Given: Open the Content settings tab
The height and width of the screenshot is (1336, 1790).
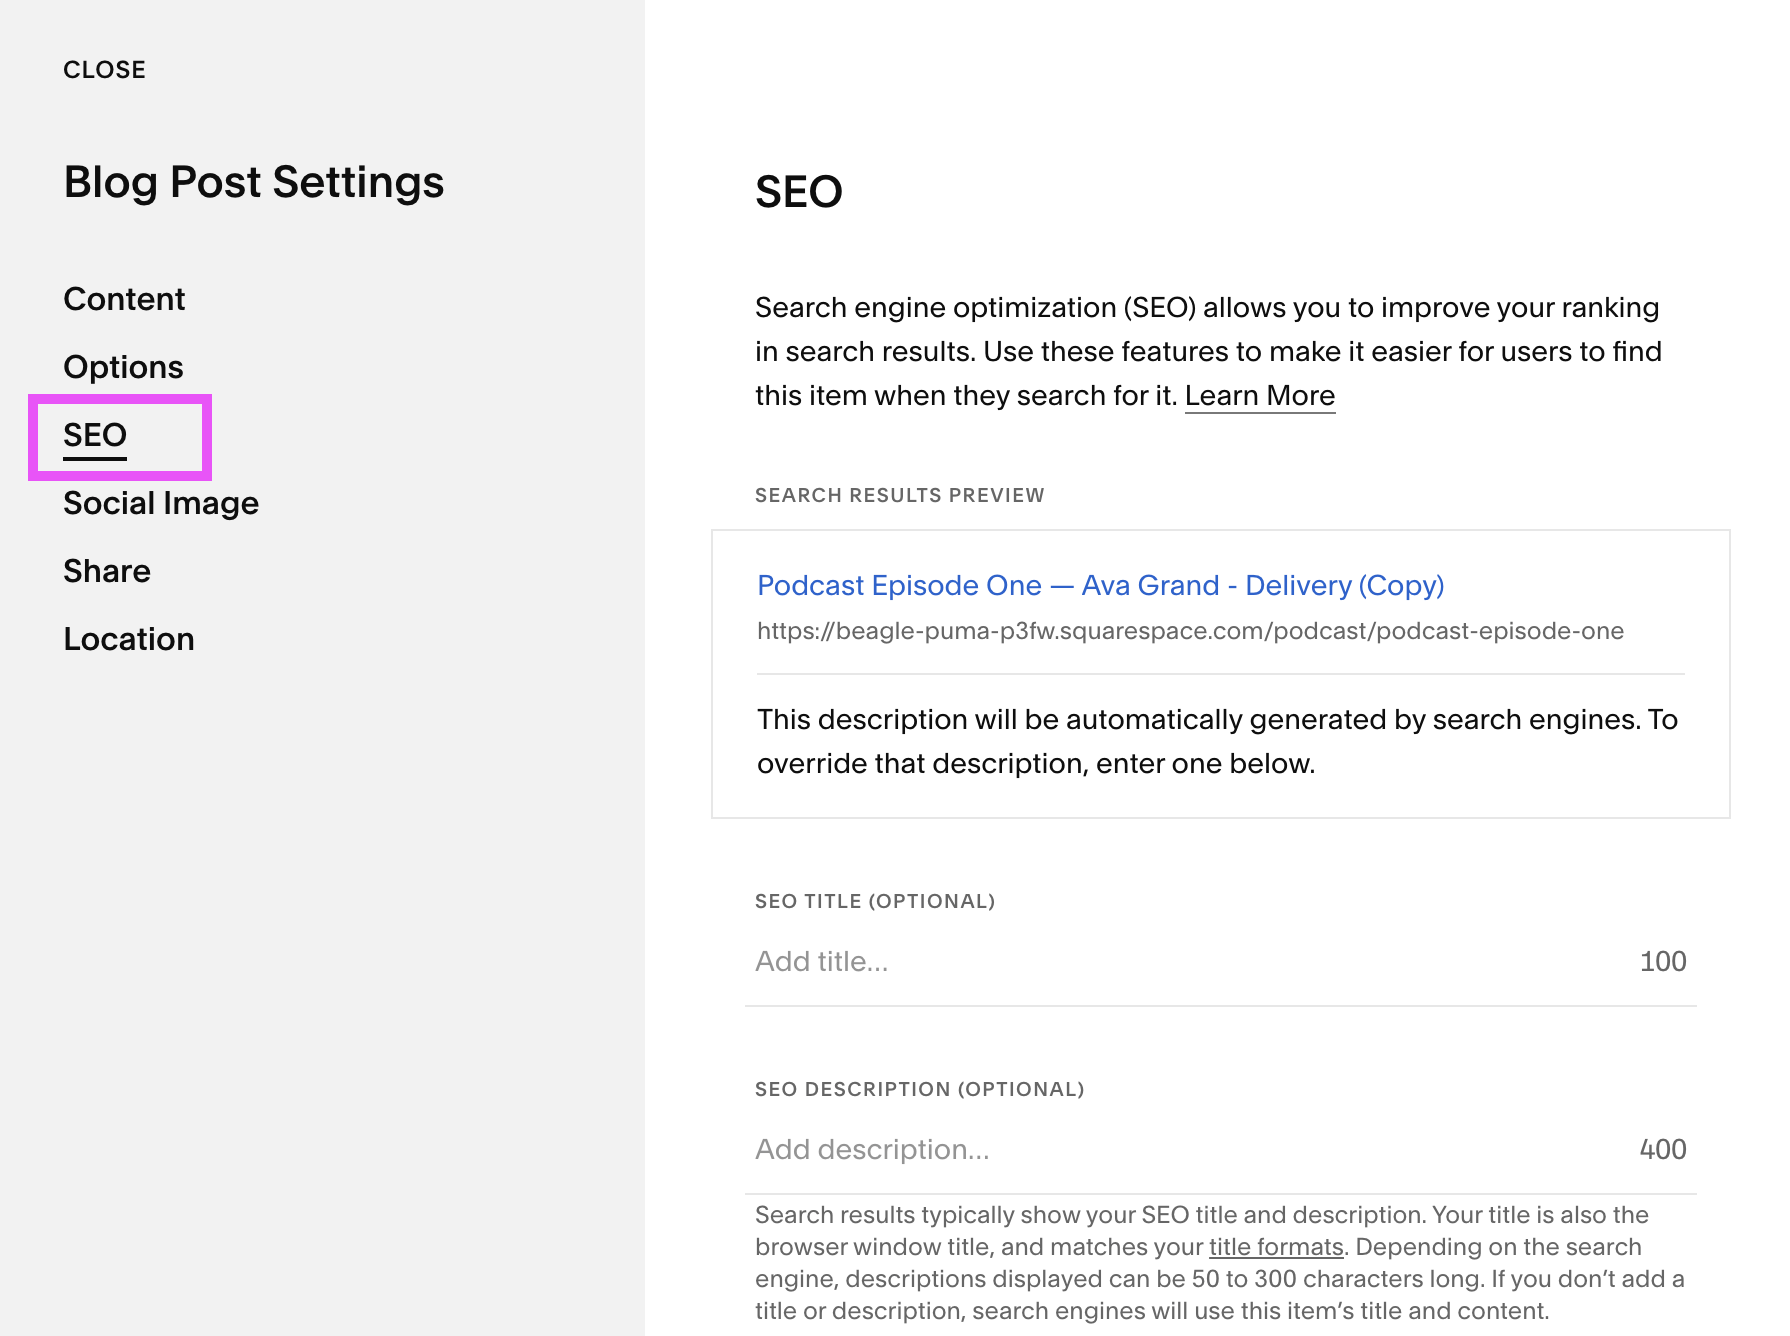Looking at the screenshot, I should [124, 299].
